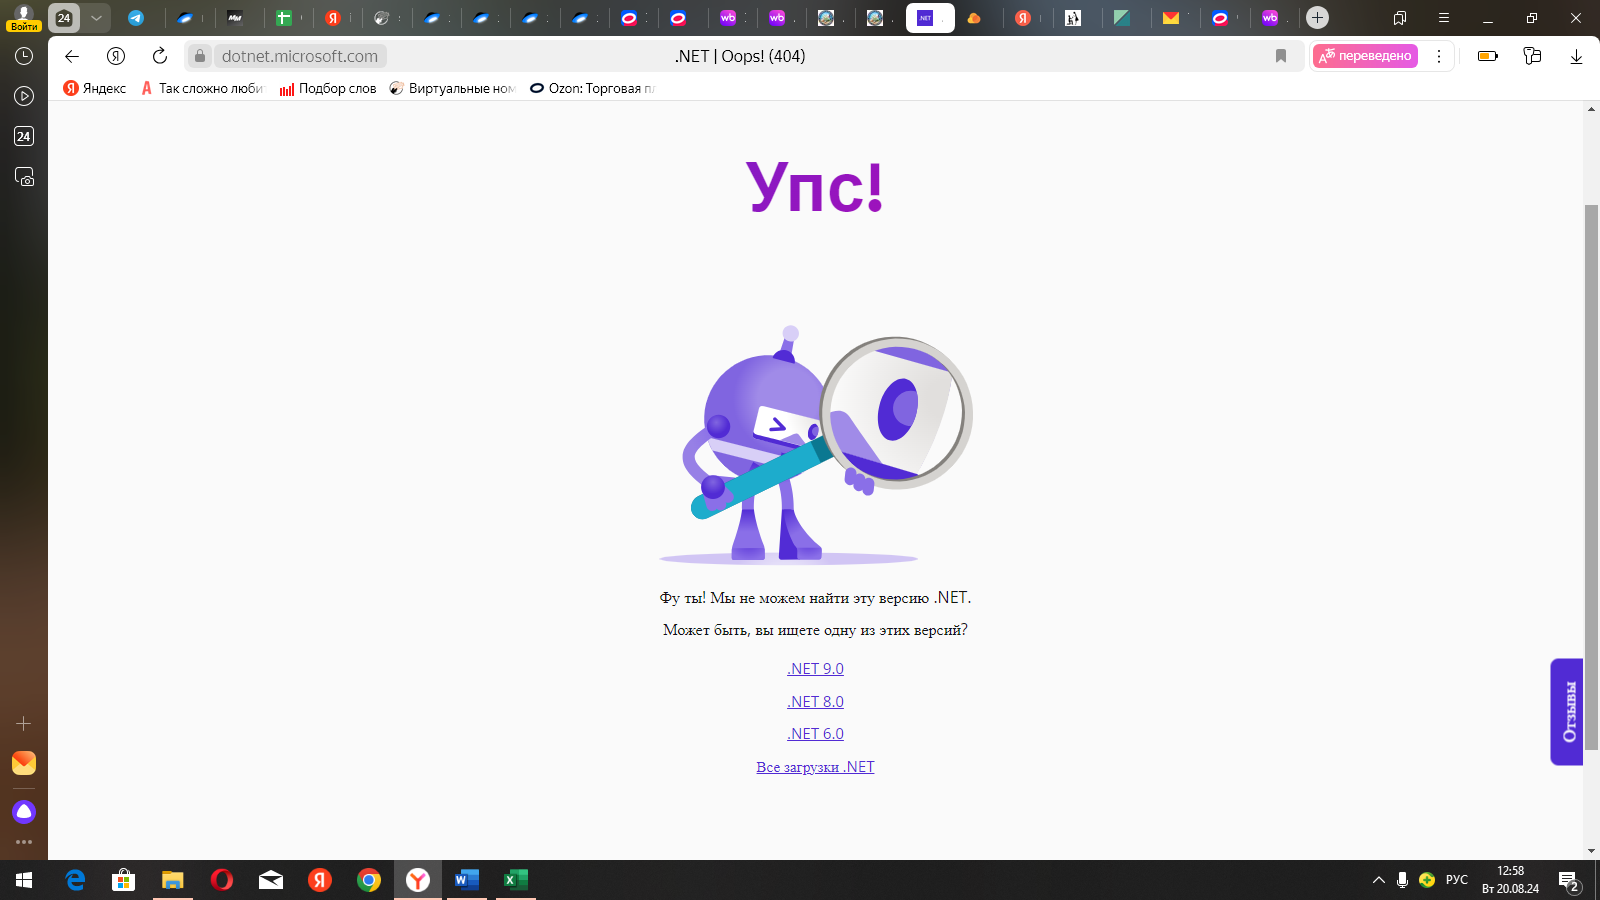This screenshot has width=1600, height=900.
Task: Open a new tab with plus button
Action: tap(1318, 18)
